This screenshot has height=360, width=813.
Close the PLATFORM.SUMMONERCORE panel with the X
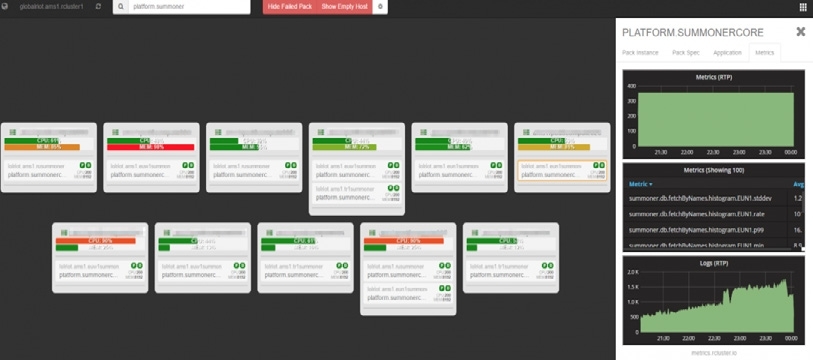(x=801, y=32)
